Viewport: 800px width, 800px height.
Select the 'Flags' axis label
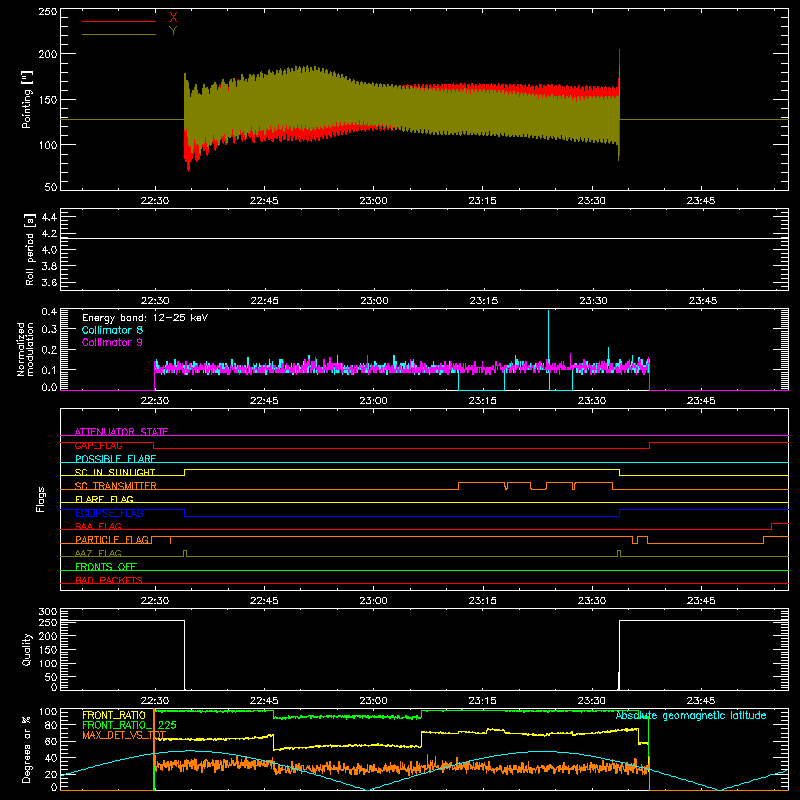tap(40, 499)
